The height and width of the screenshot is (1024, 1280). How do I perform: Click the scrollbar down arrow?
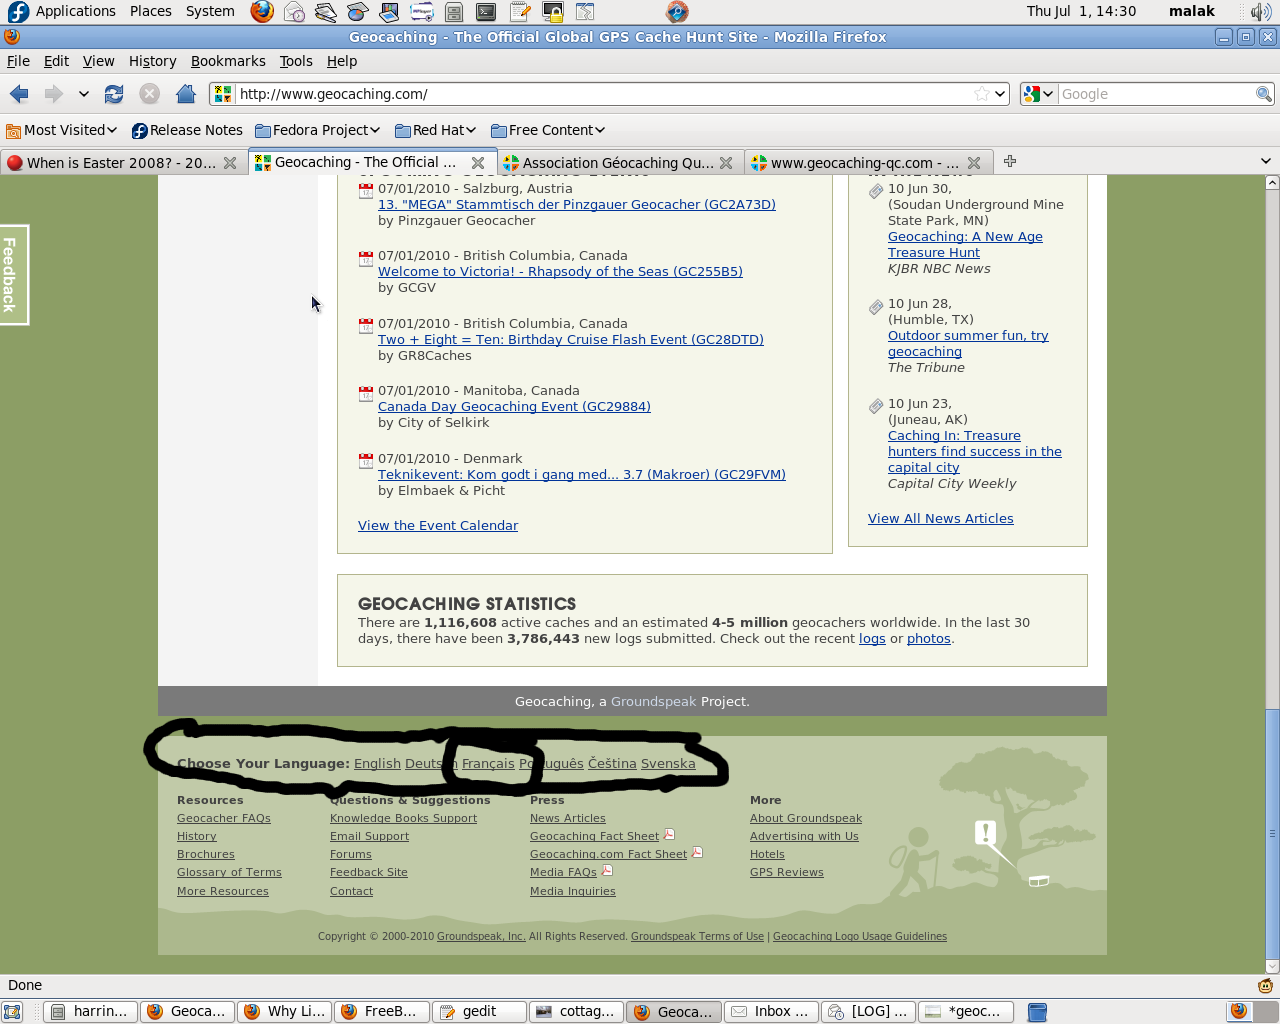click(1272, 966)
